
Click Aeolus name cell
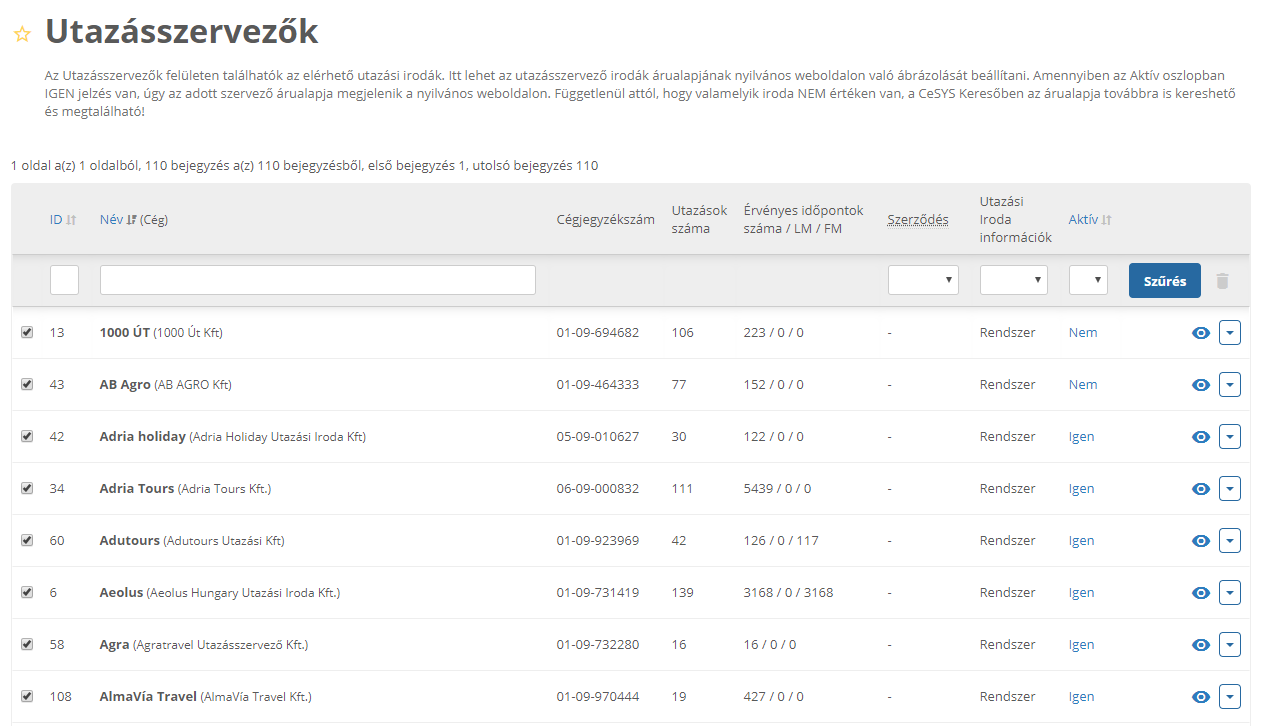coord(220,593)
